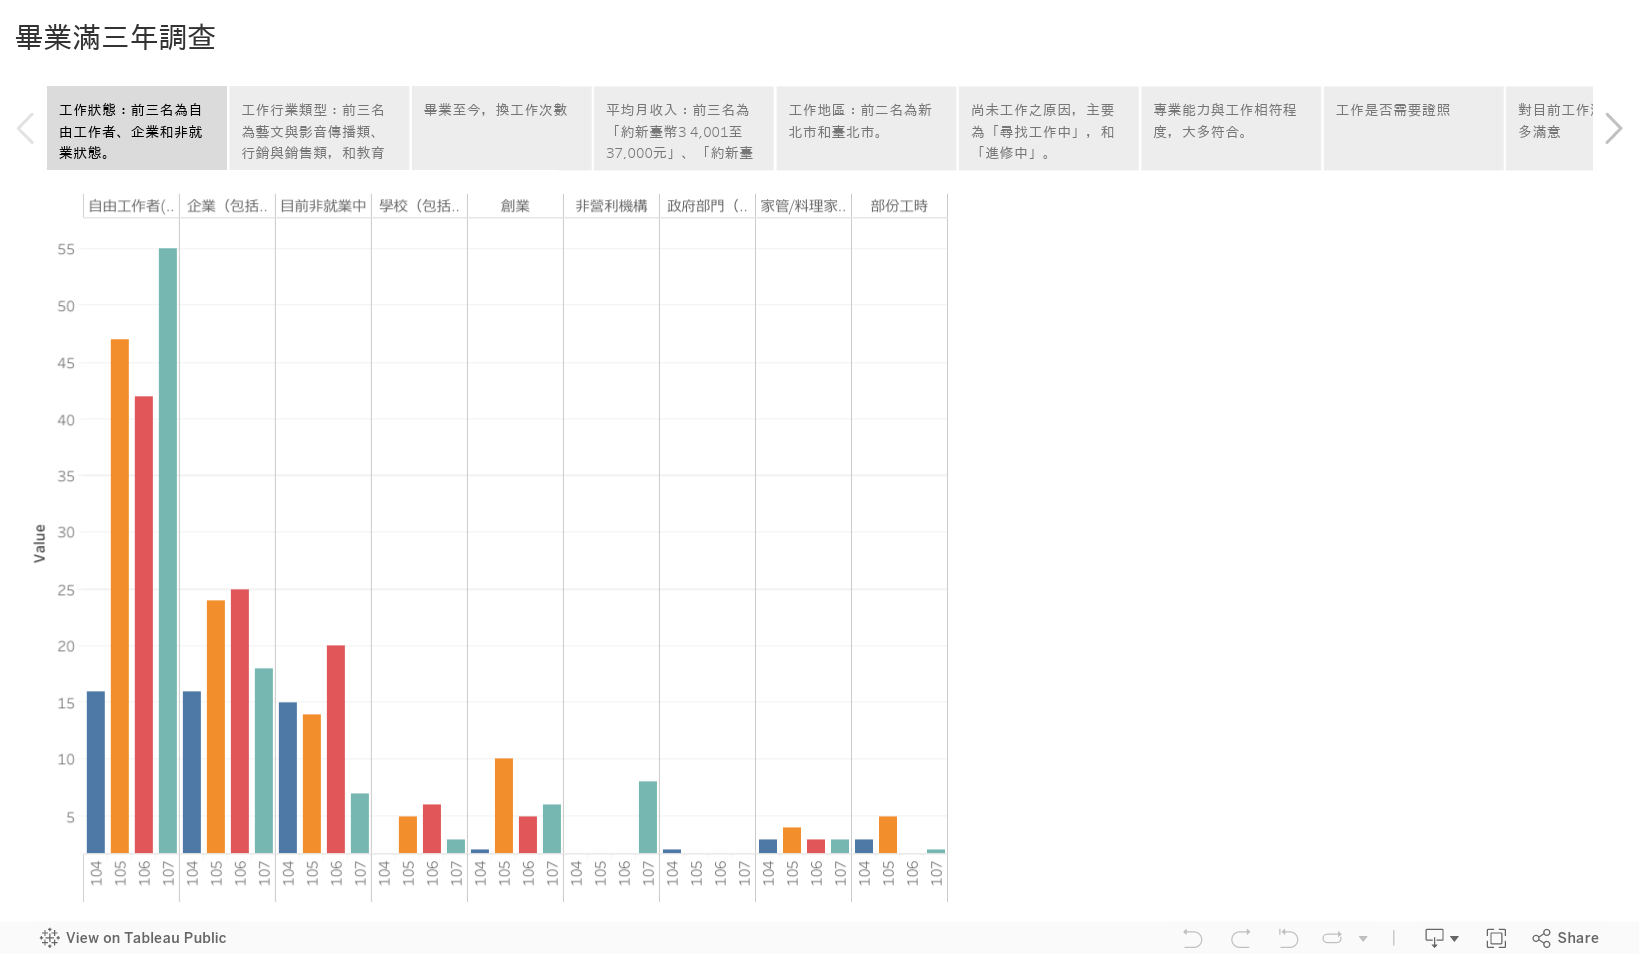Select story tab 對目前工作

click(1550, 128)
